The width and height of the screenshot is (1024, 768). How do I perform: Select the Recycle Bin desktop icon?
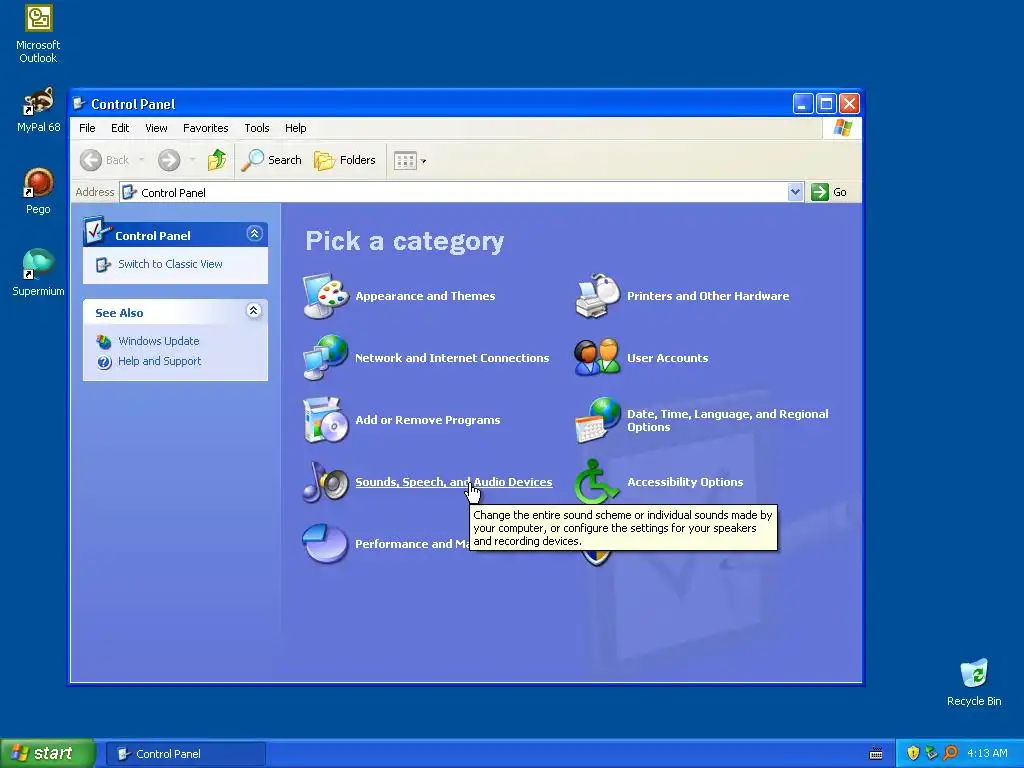pyautogui.click(x=974, y=682)
